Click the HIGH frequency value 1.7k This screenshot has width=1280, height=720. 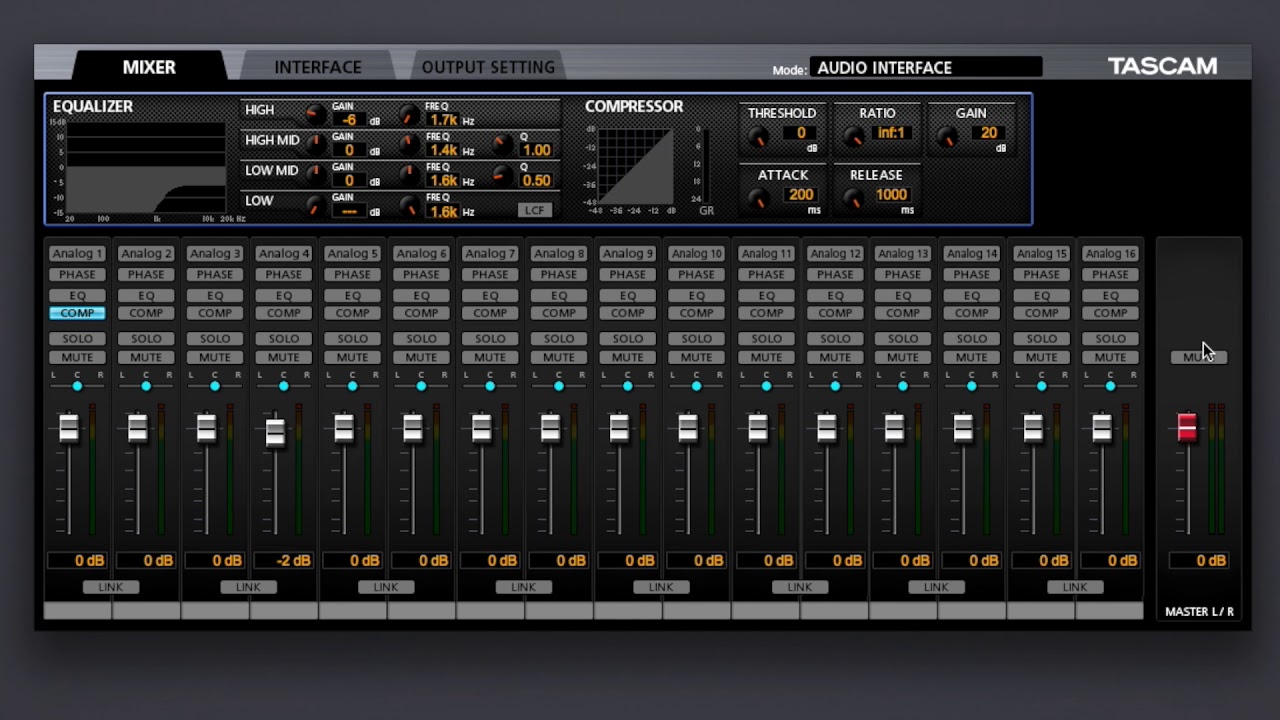[x=443, y=120]
